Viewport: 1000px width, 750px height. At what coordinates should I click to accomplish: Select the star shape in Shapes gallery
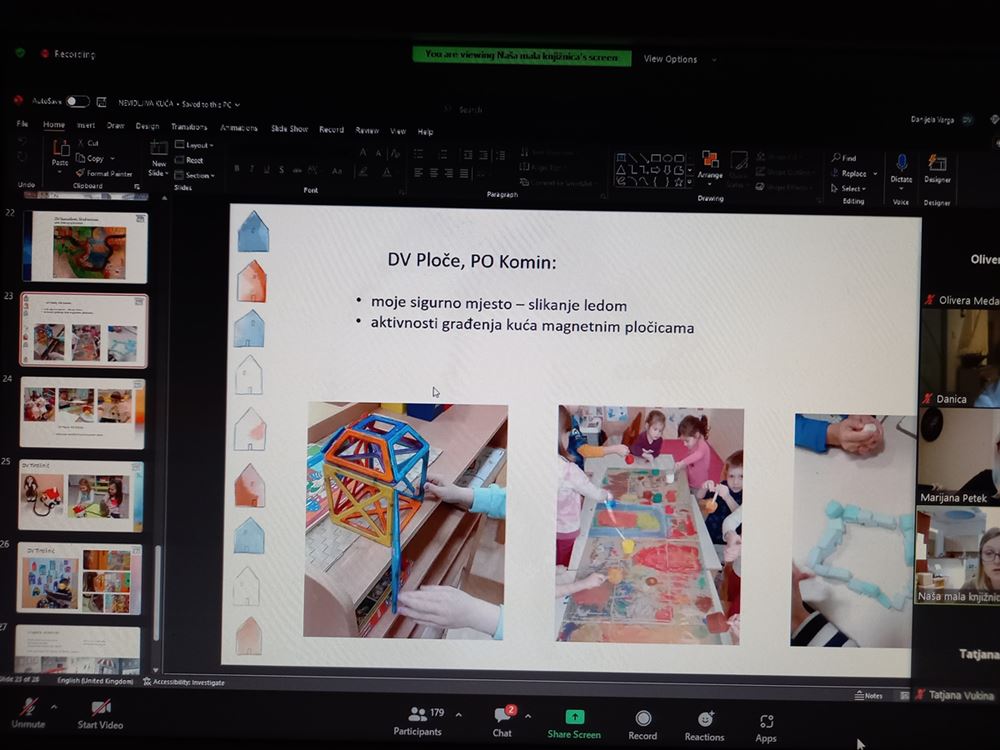(x=679, y=182)
